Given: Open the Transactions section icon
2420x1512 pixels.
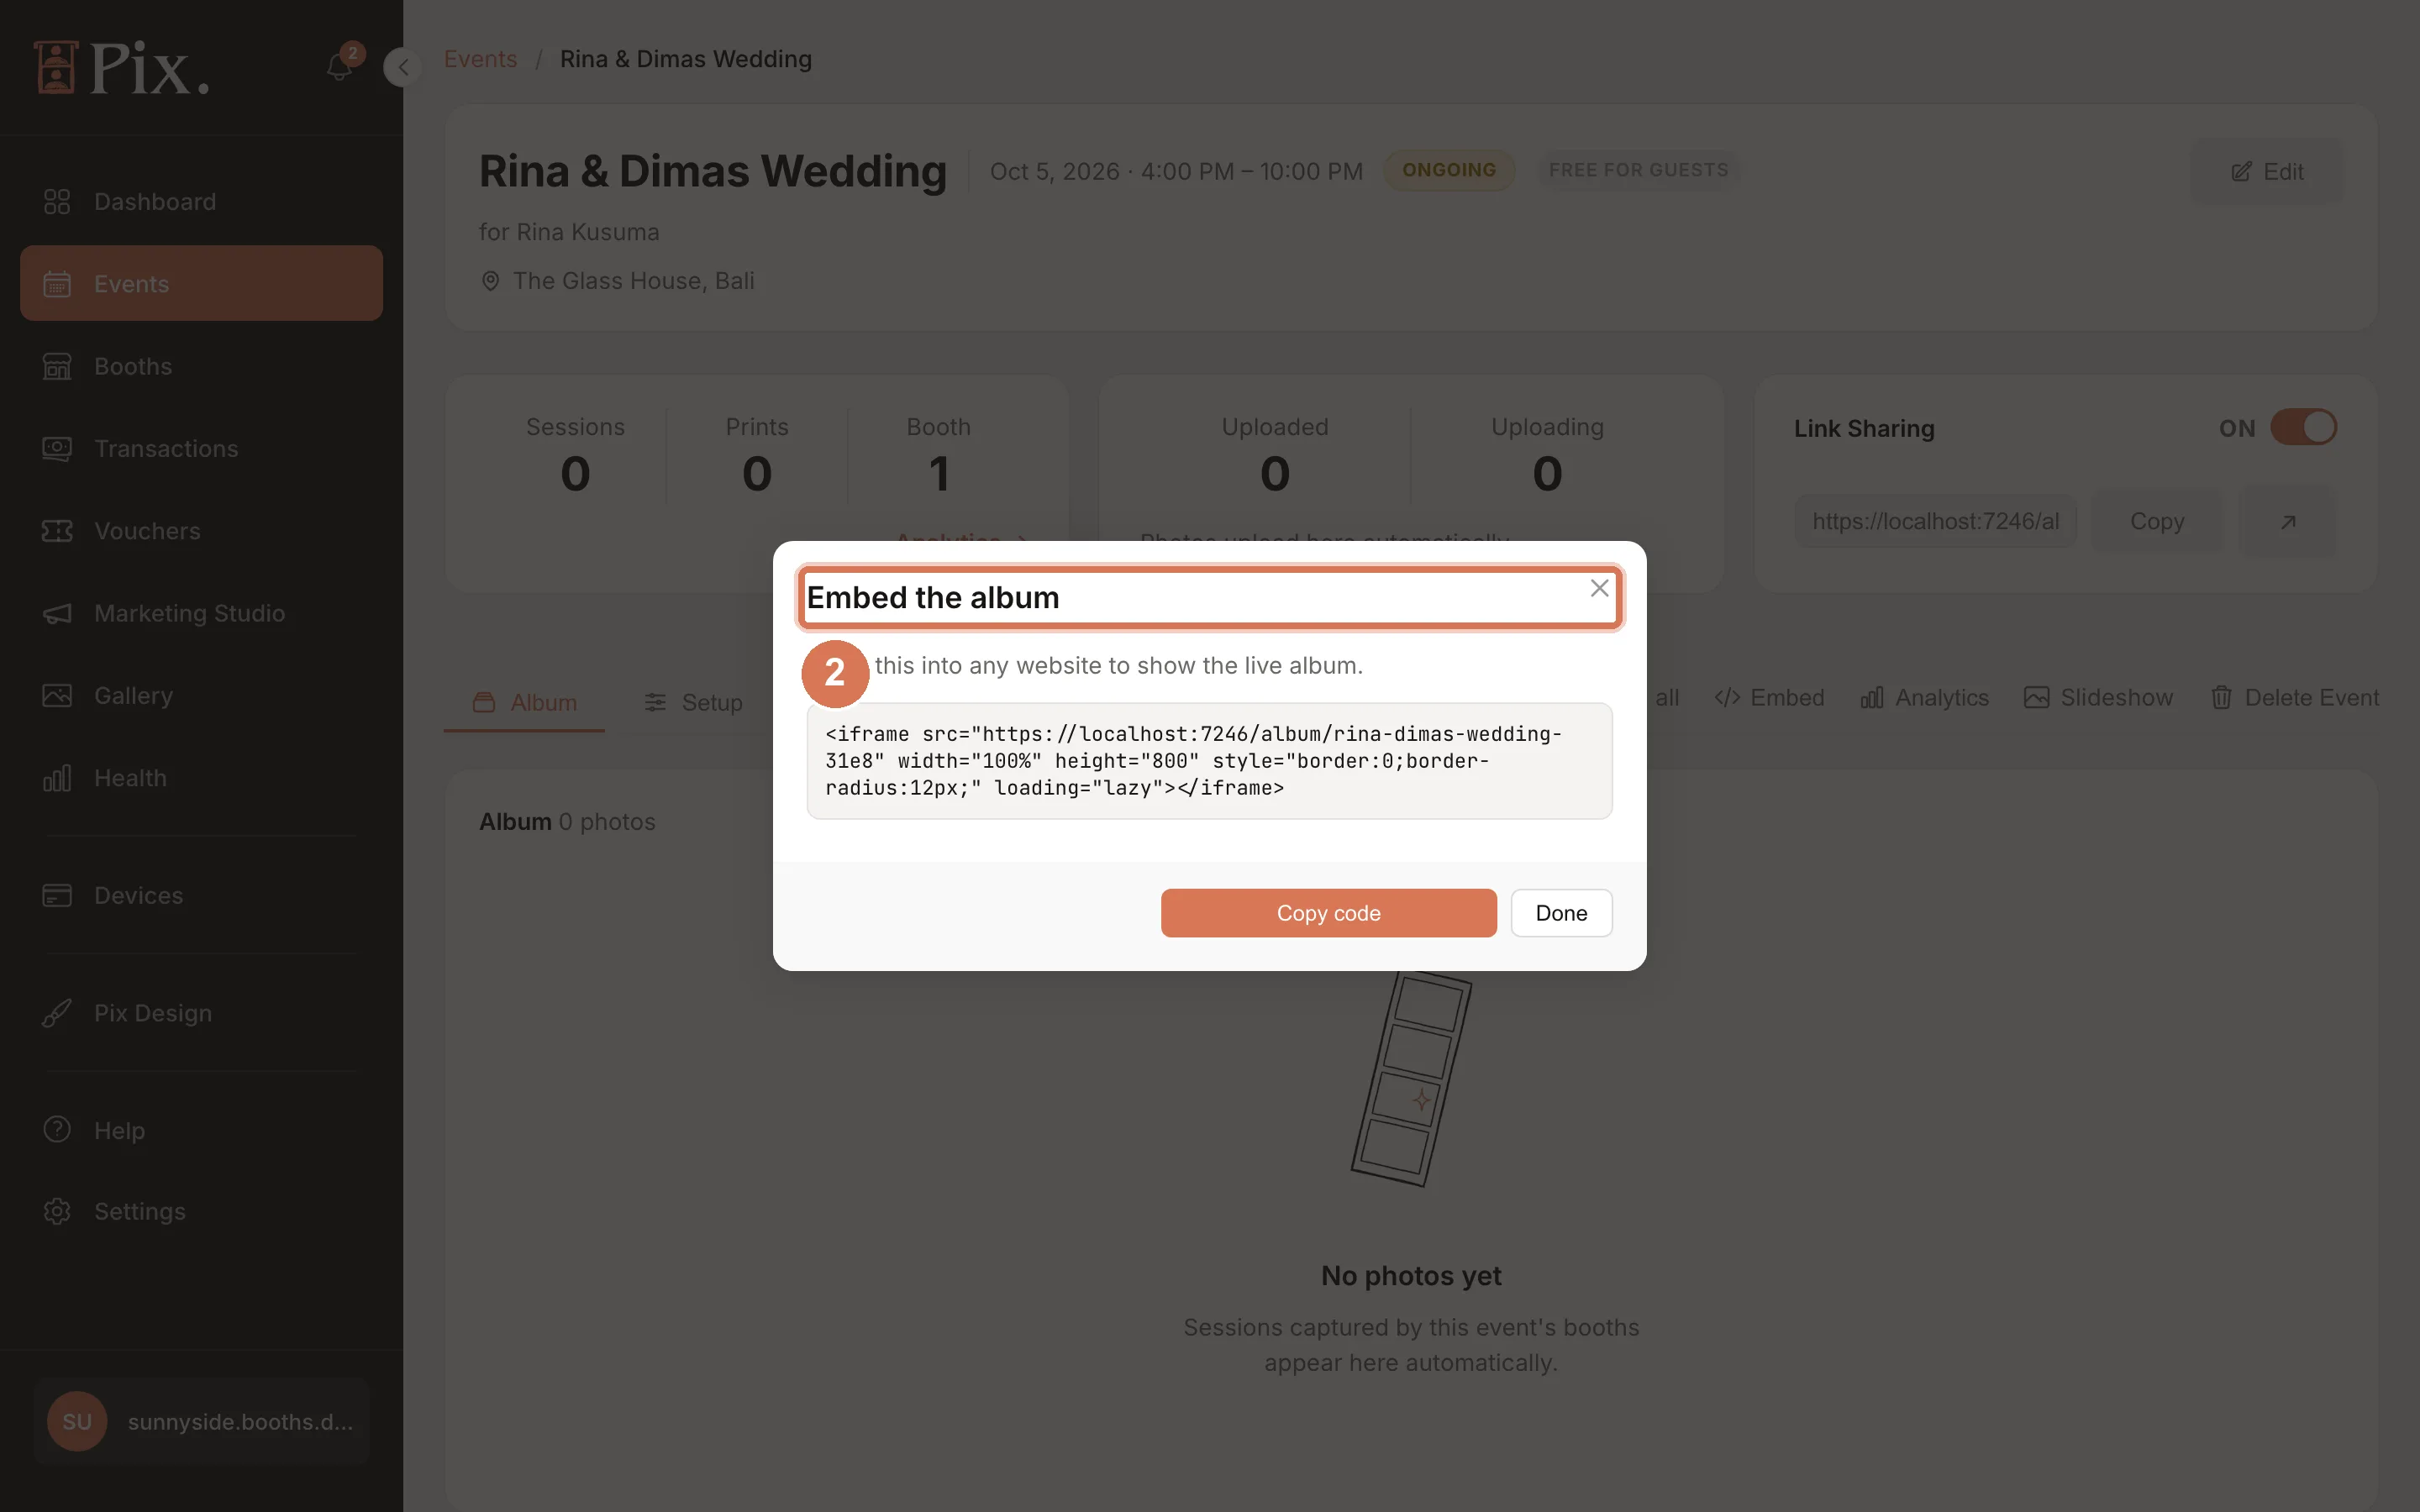Looking at the screenshot, I should tap(57, 449).
